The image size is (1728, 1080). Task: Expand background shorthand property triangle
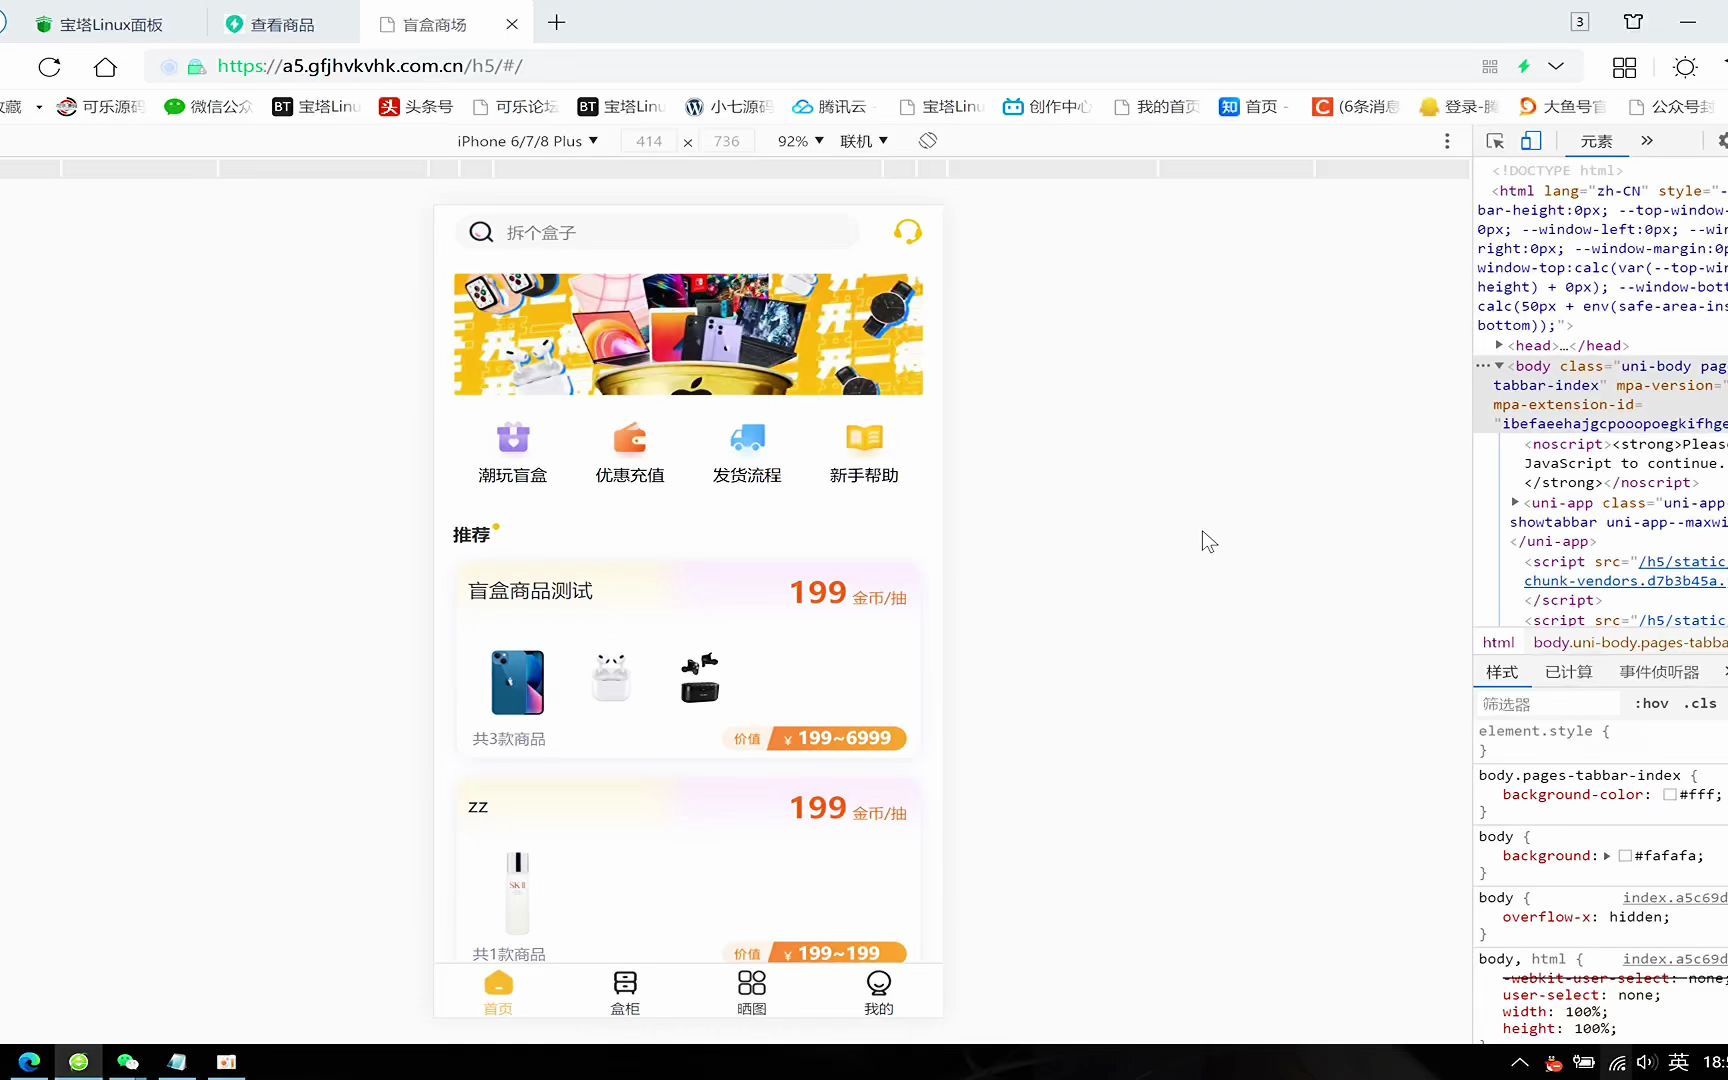[x=1607, y=856]
